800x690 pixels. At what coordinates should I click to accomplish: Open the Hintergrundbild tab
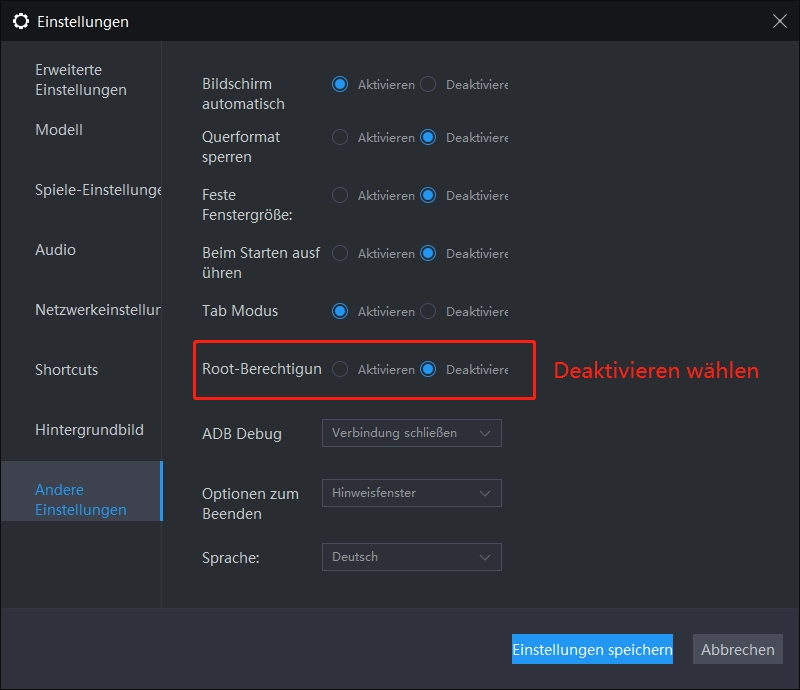click(x=89, y=430)
